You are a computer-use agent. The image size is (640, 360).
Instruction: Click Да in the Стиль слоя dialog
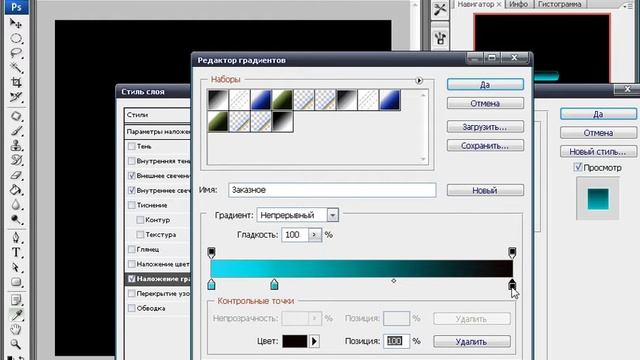598,114
